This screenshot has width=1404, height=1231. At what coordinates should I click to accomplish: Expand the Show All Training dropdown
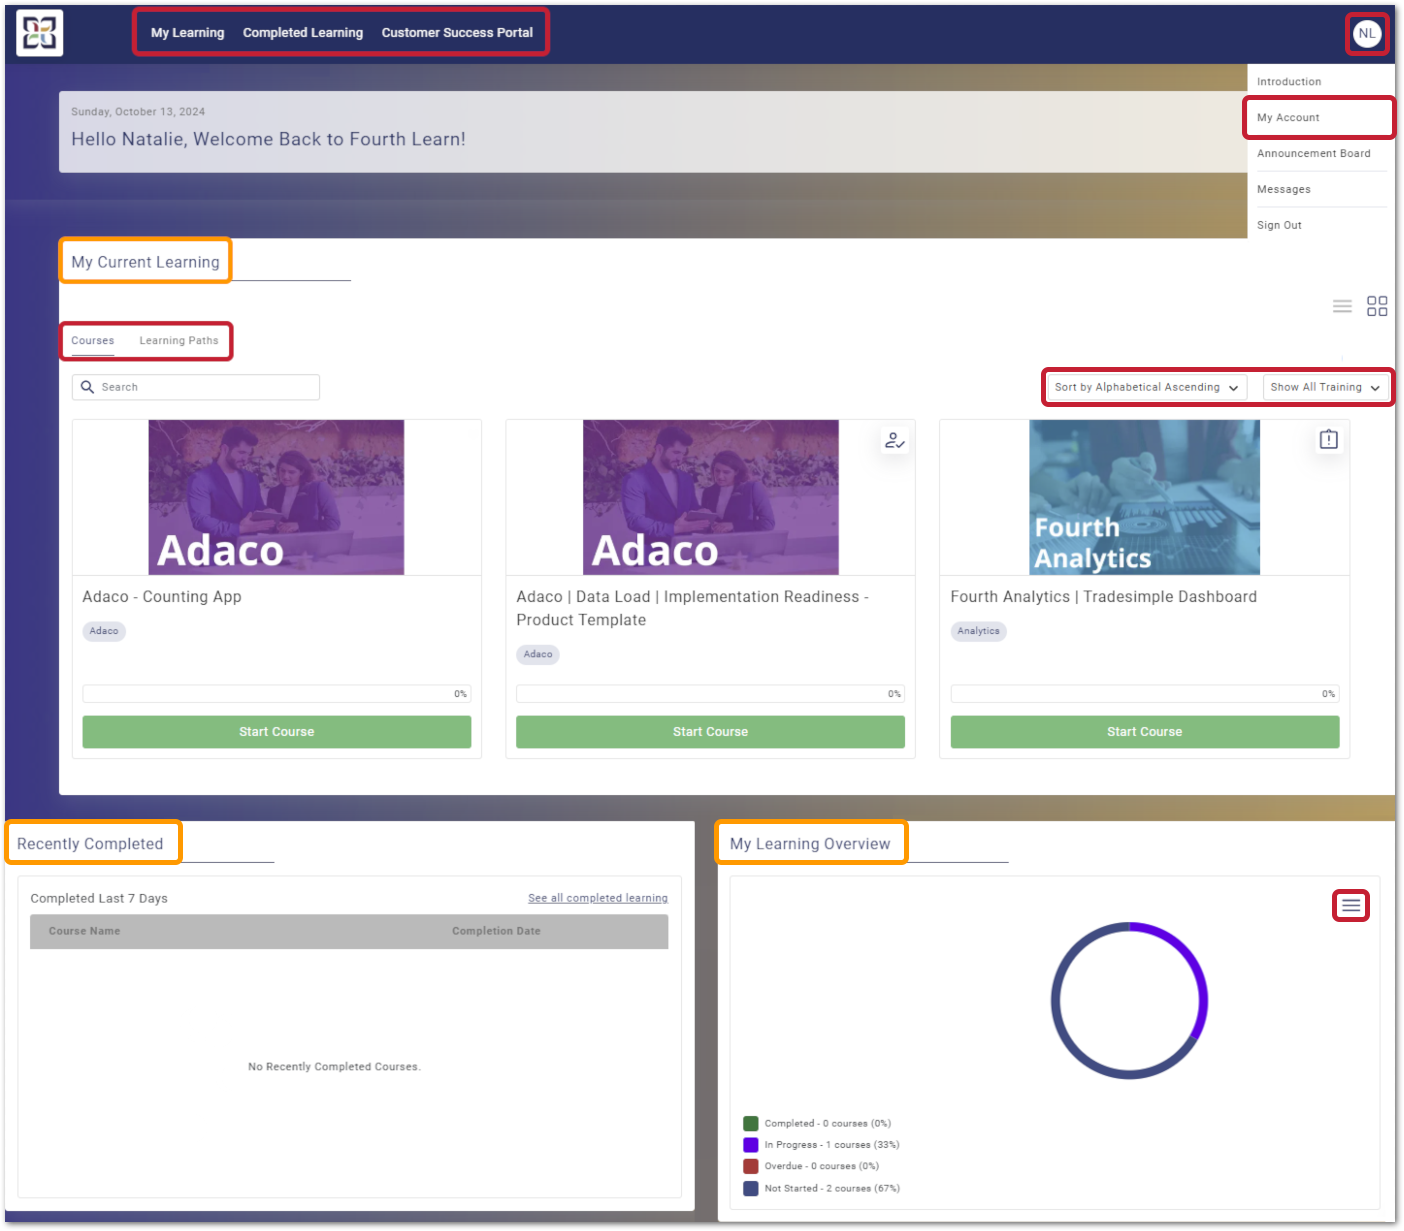point(1325,387)
